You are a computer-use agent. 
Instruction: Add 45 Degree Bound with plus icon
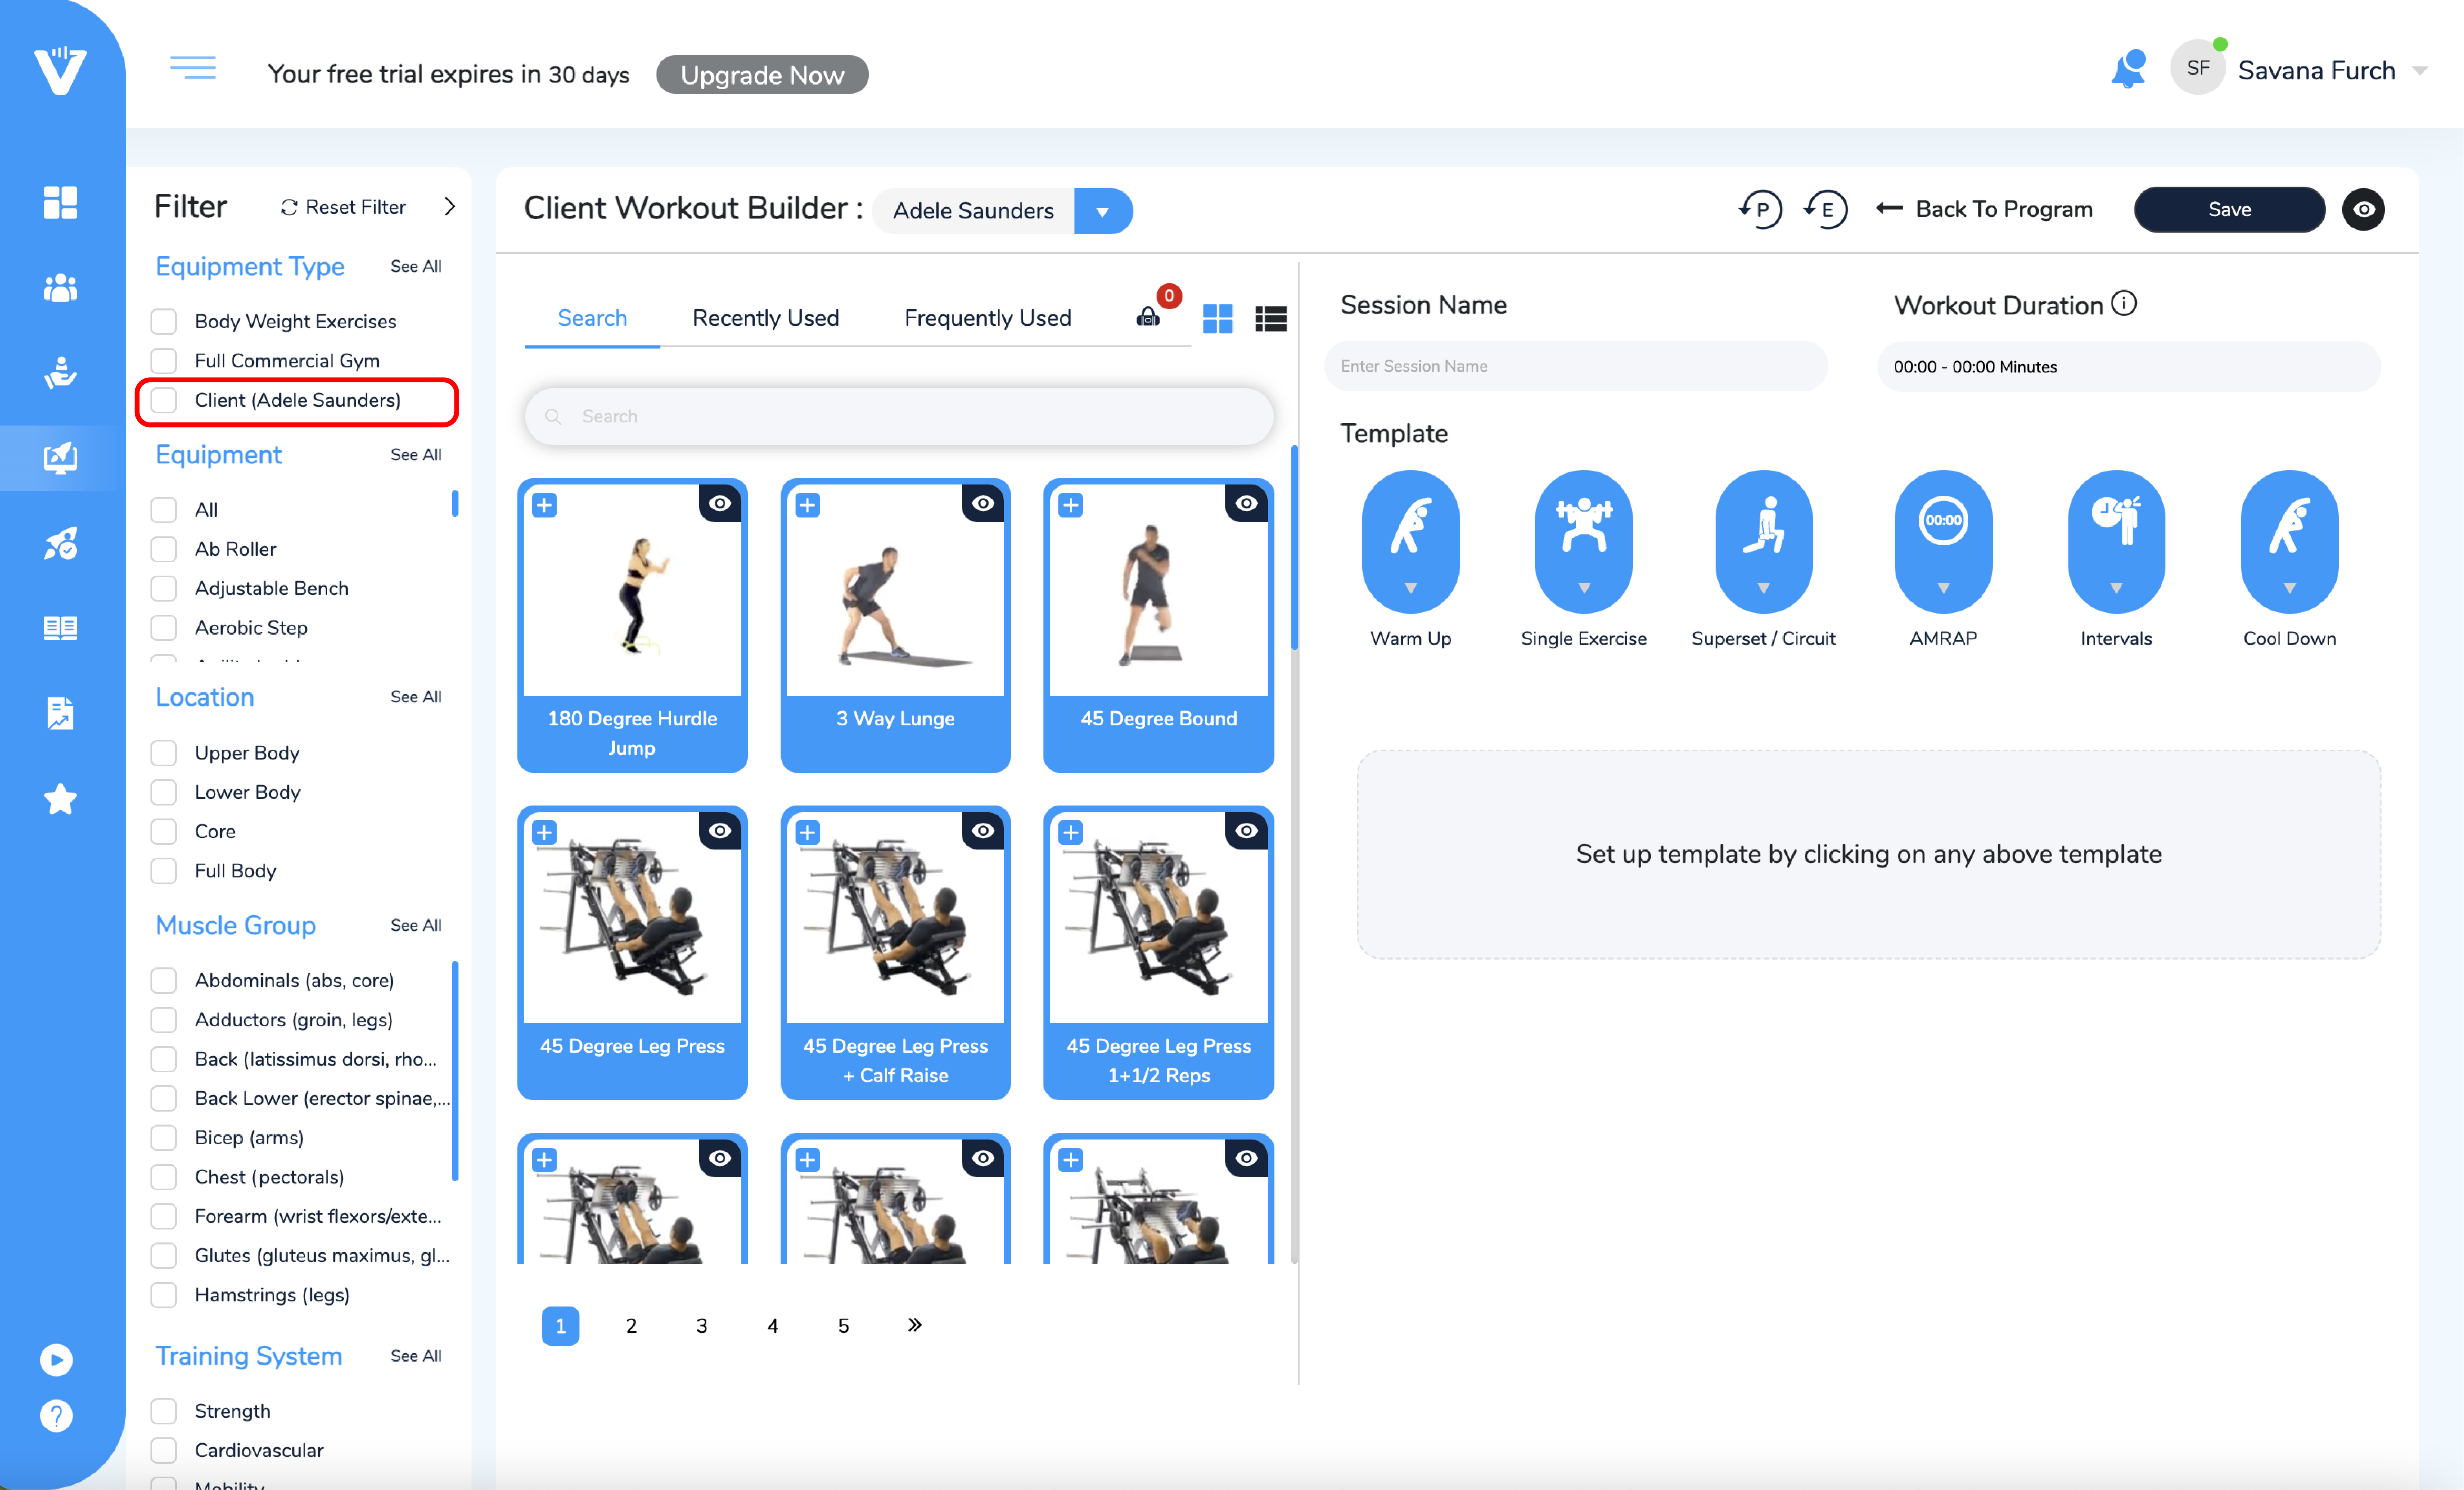click(1070, 505)
